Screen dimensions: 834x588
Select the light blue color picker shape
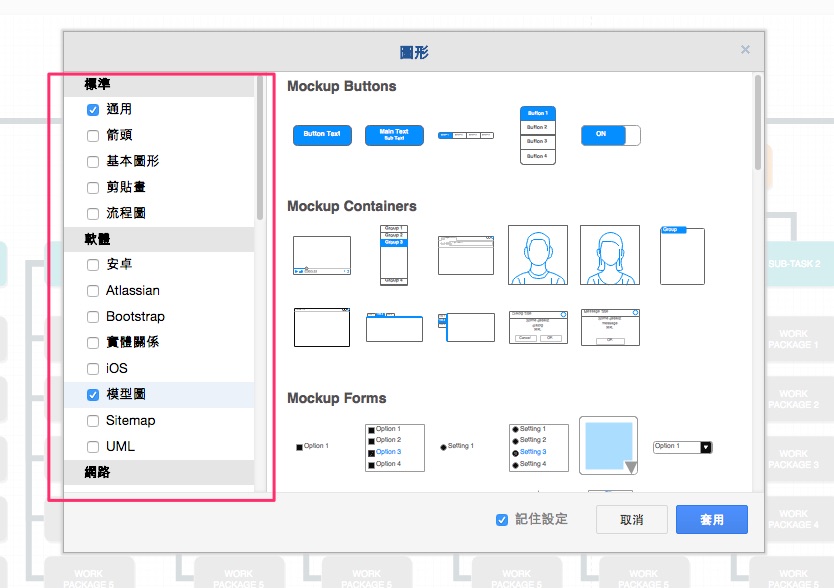[608, 445]
